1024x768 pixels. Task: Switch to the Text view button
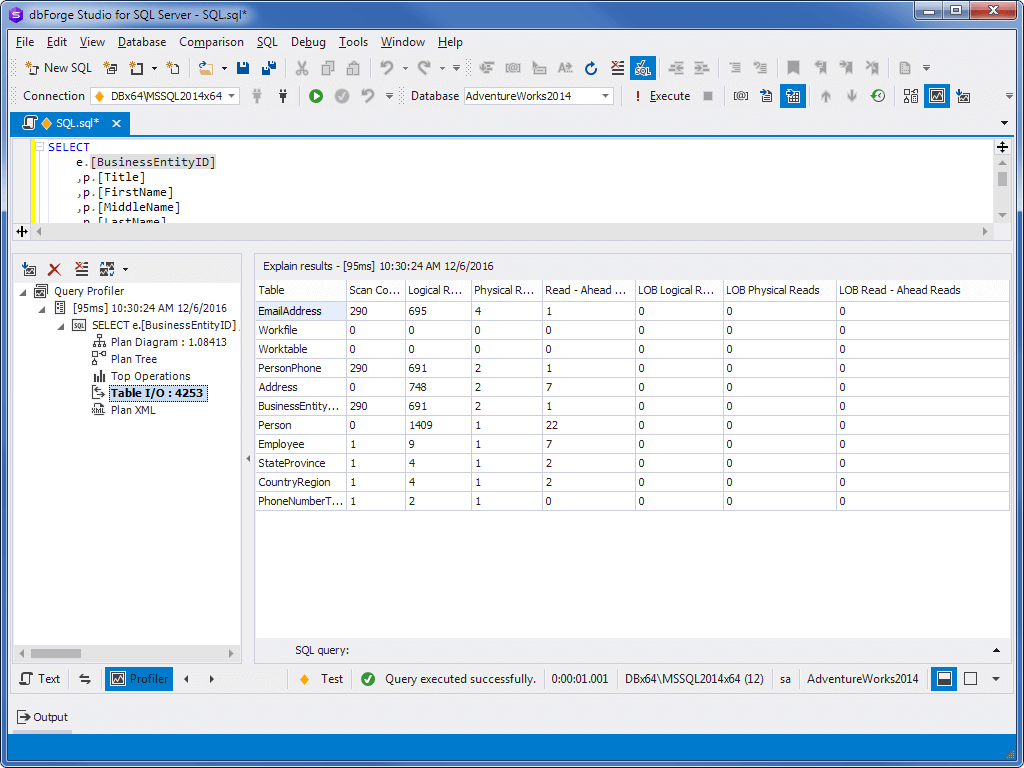tap(40, 679)
